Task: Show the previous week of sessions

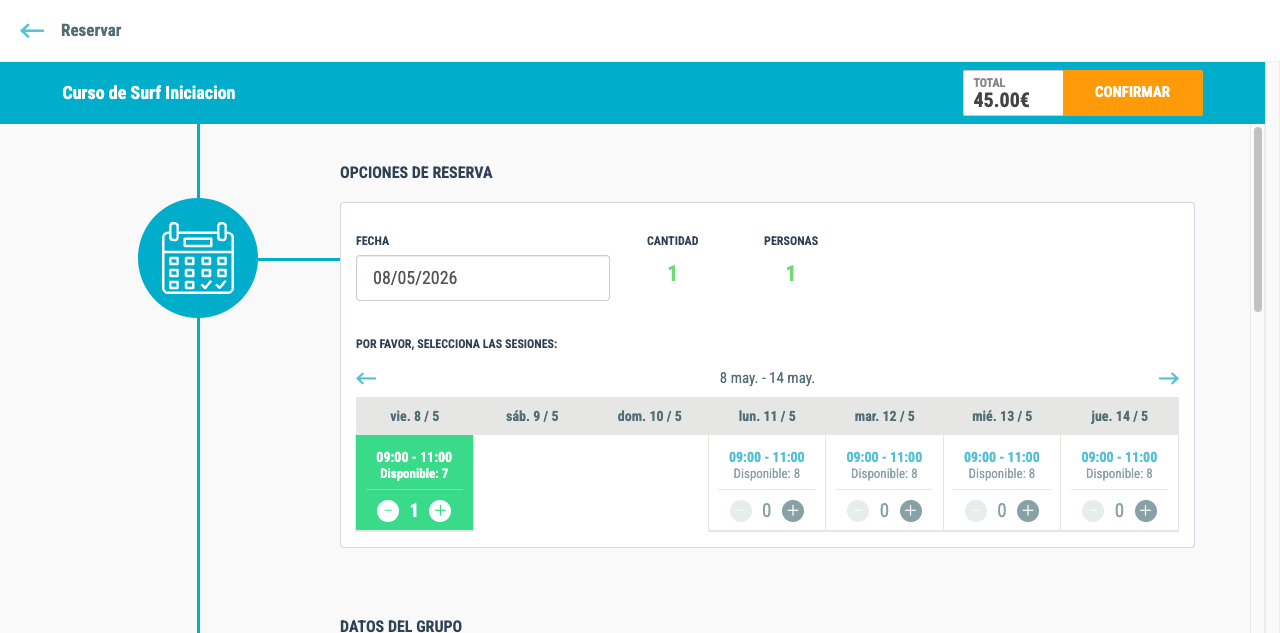Action: tap(366, 378)
